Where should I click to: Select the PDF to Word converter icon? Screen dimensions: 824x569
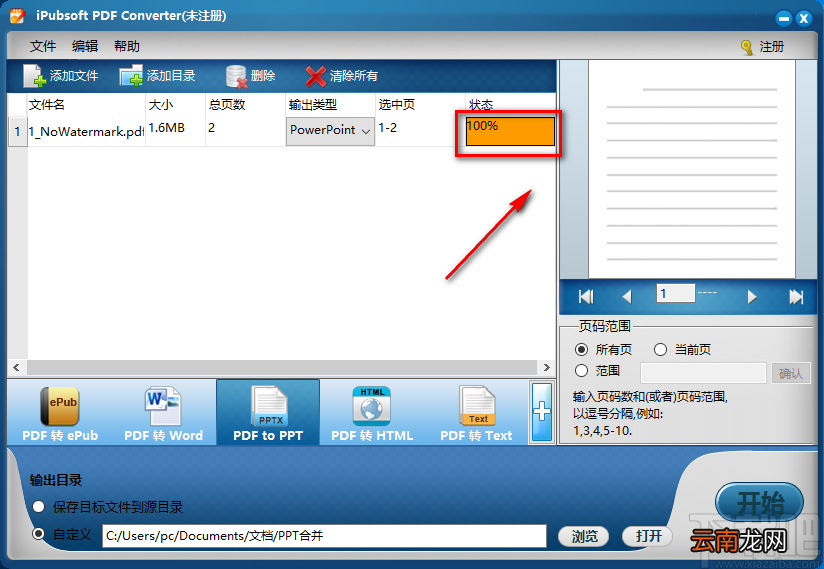click(163, 406)
